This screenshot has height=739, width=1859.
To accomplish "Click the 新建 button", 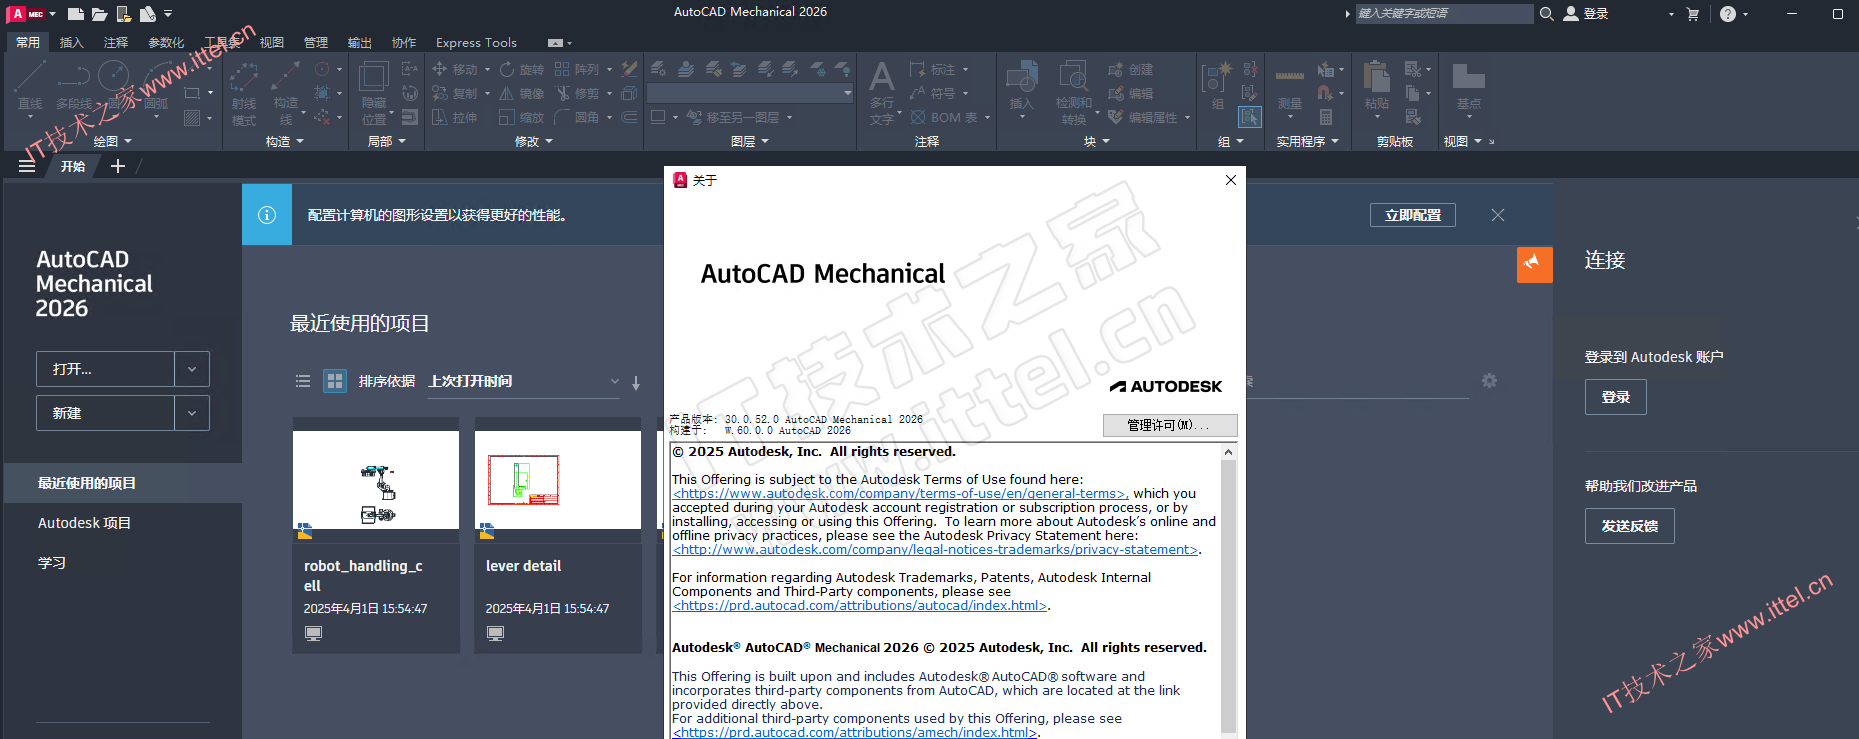I will point(106,413).
